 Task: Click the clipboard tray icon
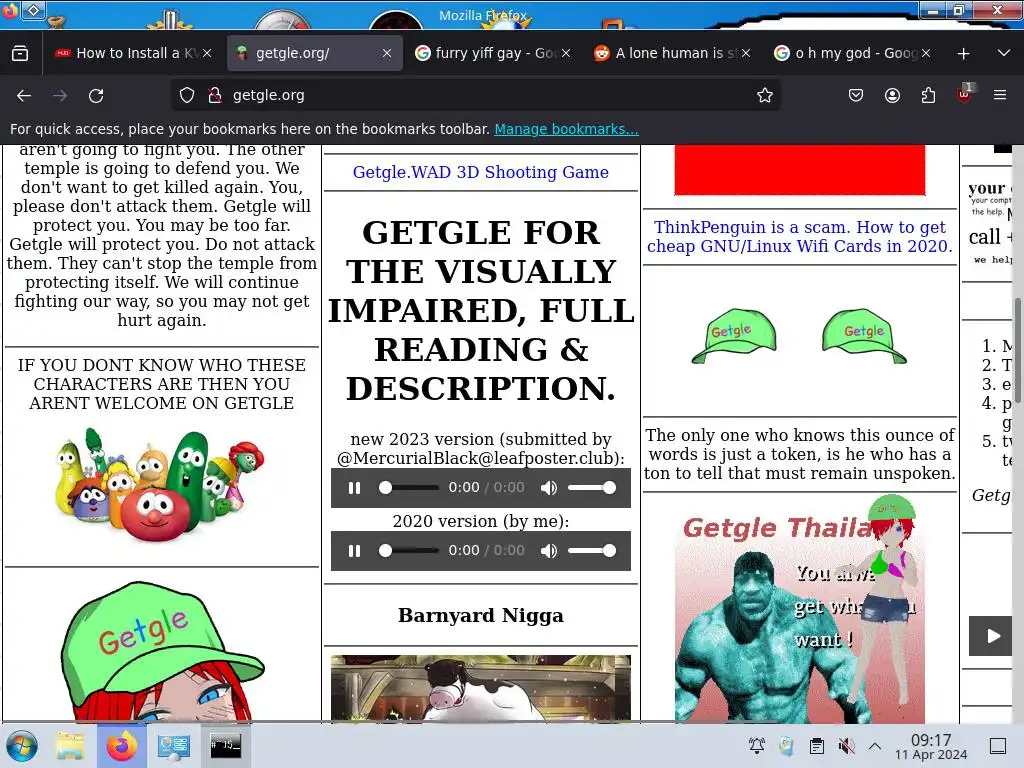(x=816, y=746)
